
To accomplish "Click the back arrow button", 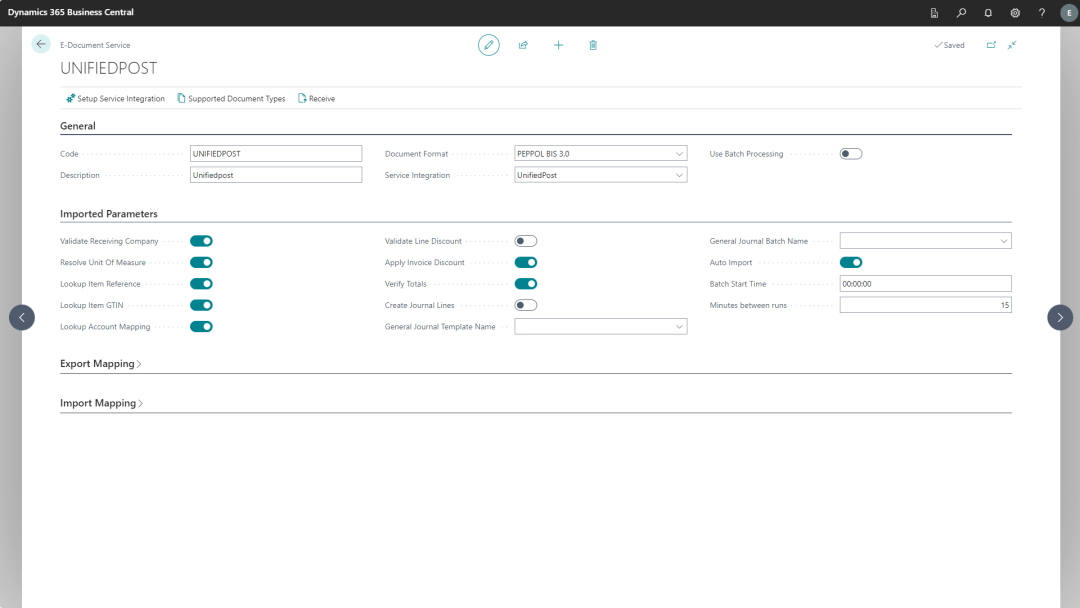I will [x=41, y=44].
